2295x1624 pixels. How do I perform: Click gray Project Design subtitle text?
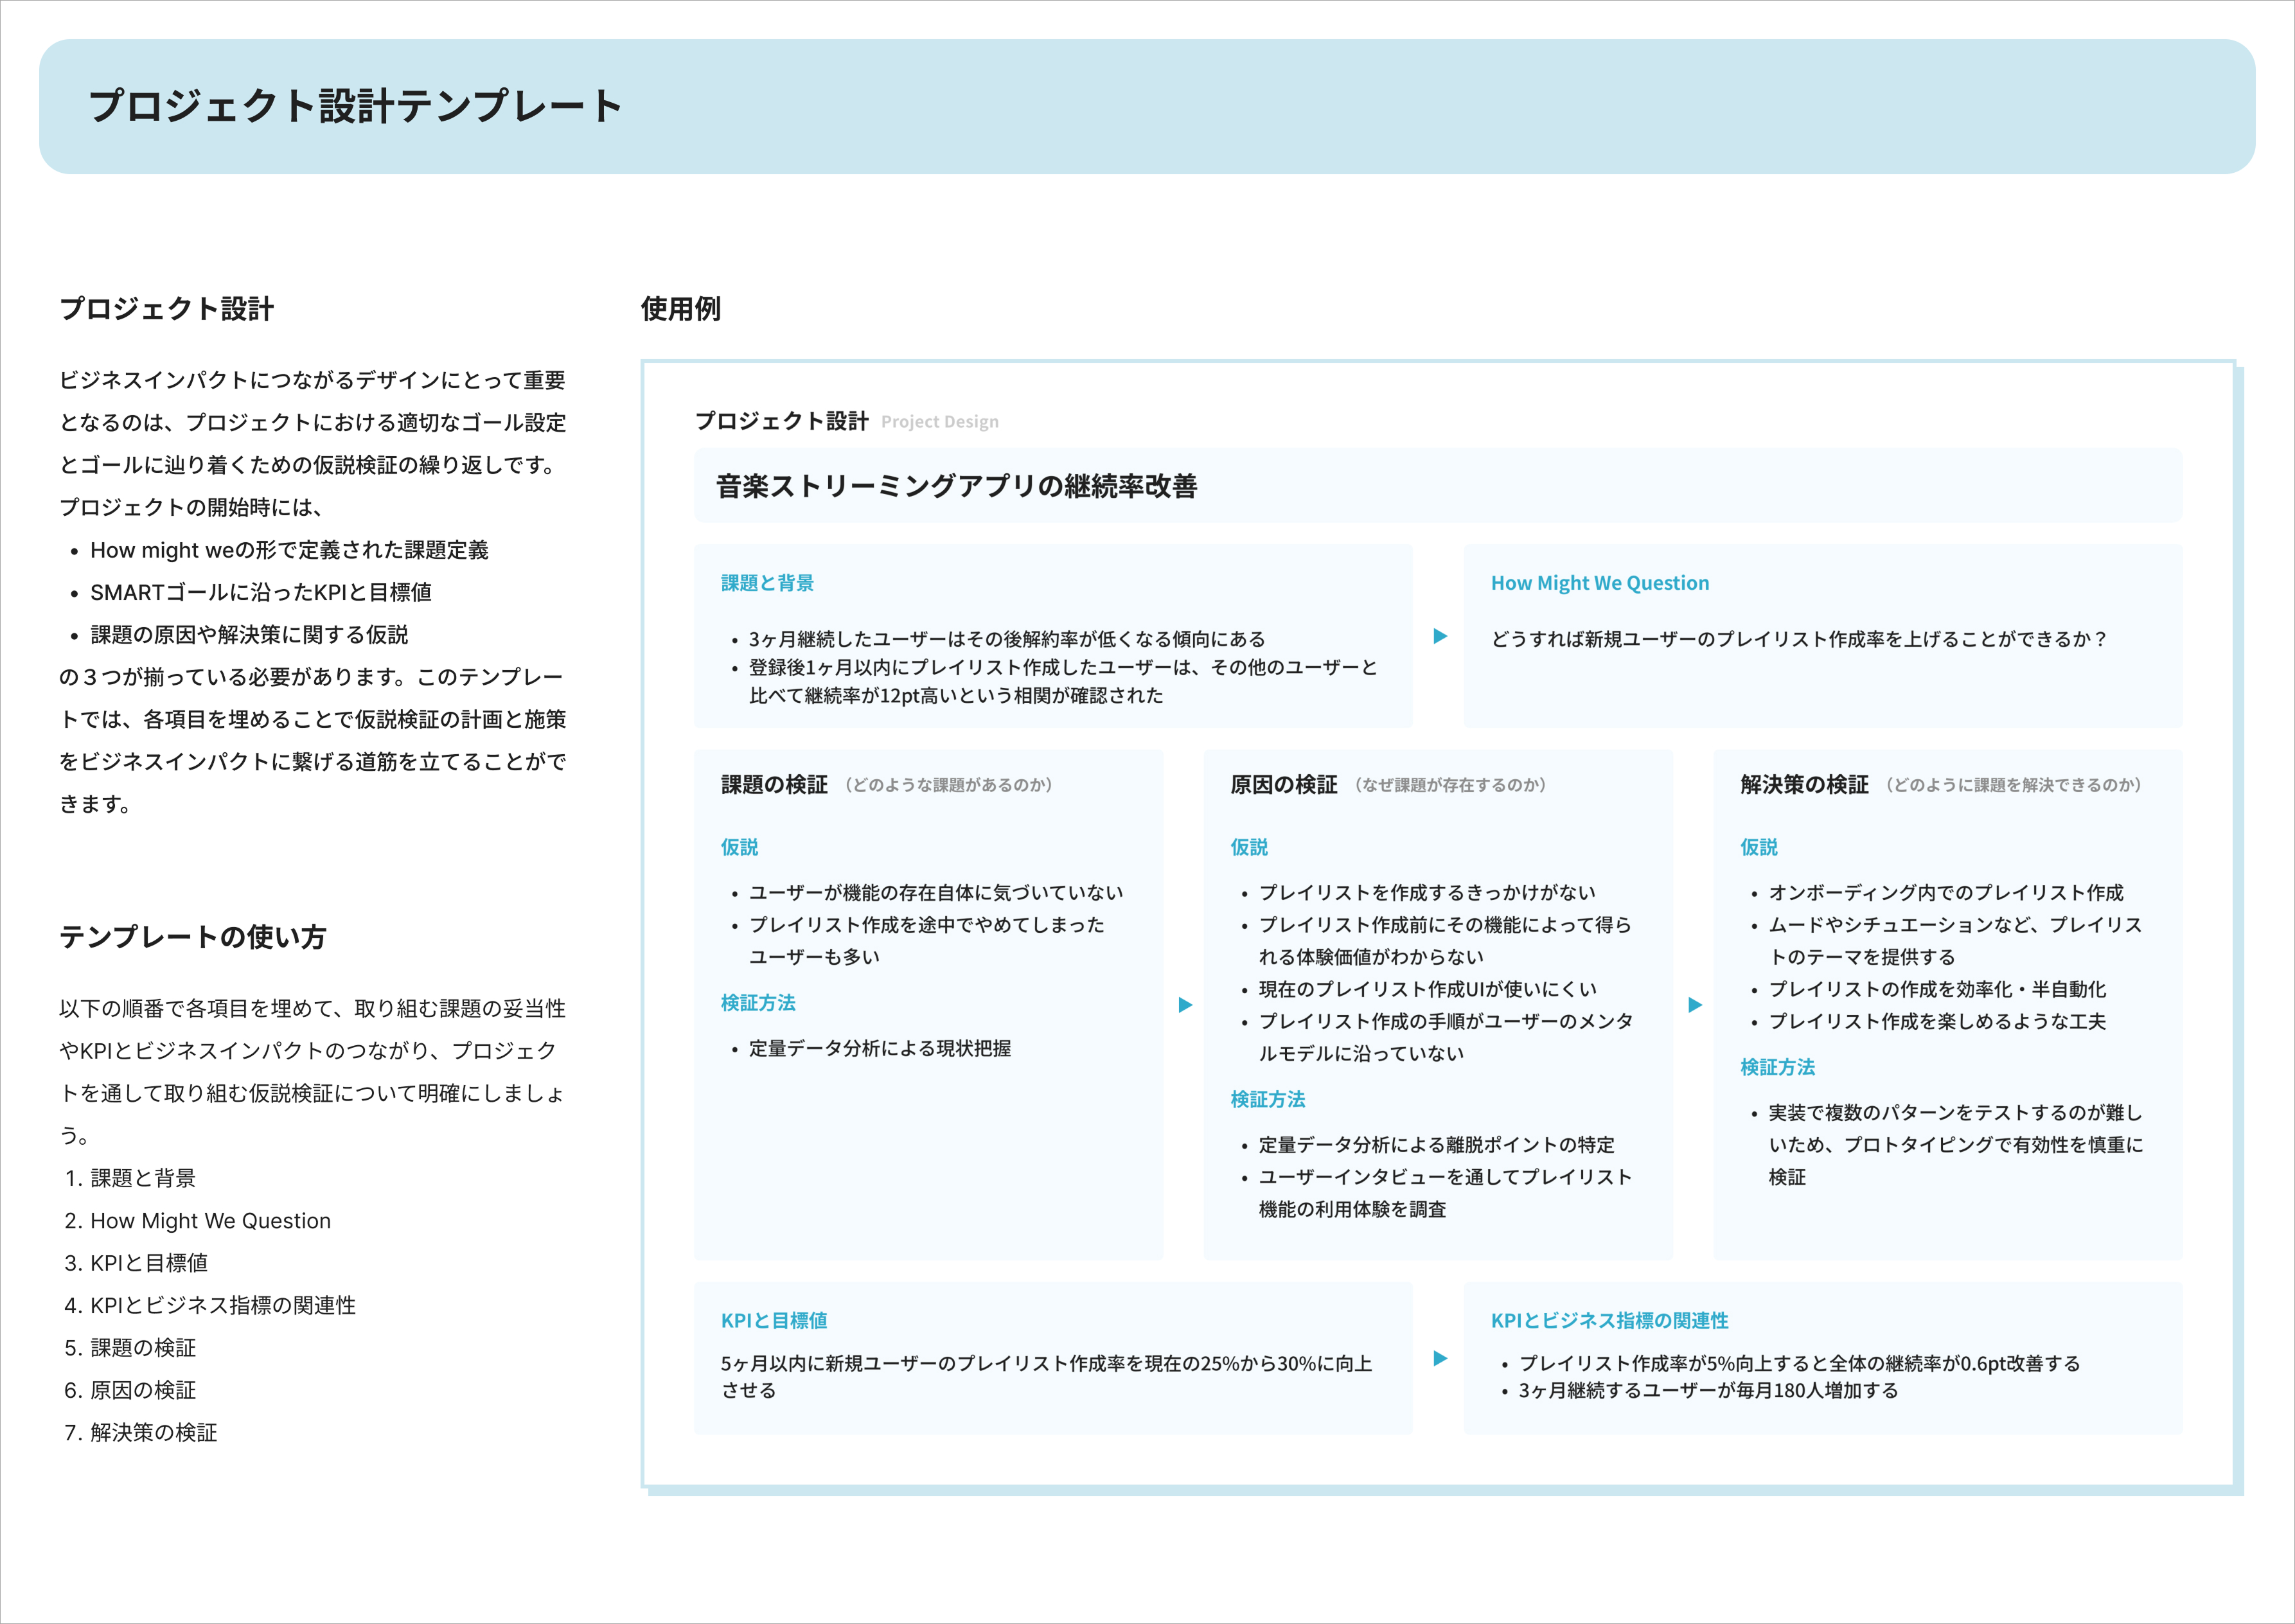pos(939,422)
